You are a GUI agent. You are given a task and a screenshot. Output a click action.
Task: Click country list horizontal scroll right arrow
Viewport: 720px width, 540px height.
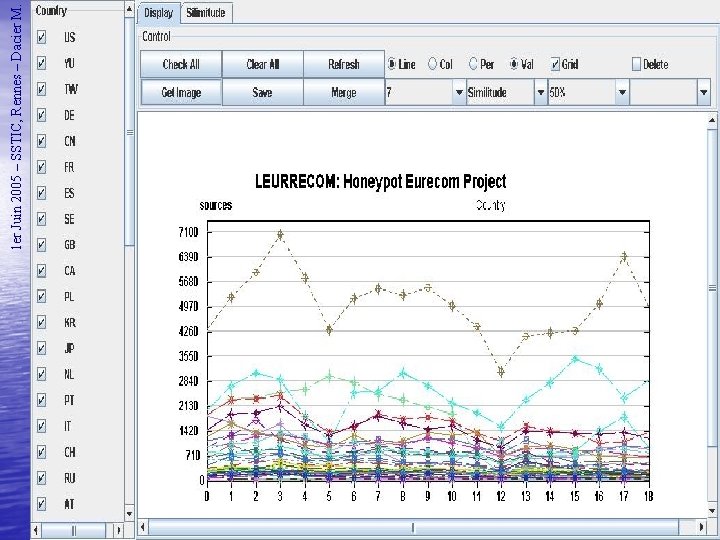[x=119, y=529]
